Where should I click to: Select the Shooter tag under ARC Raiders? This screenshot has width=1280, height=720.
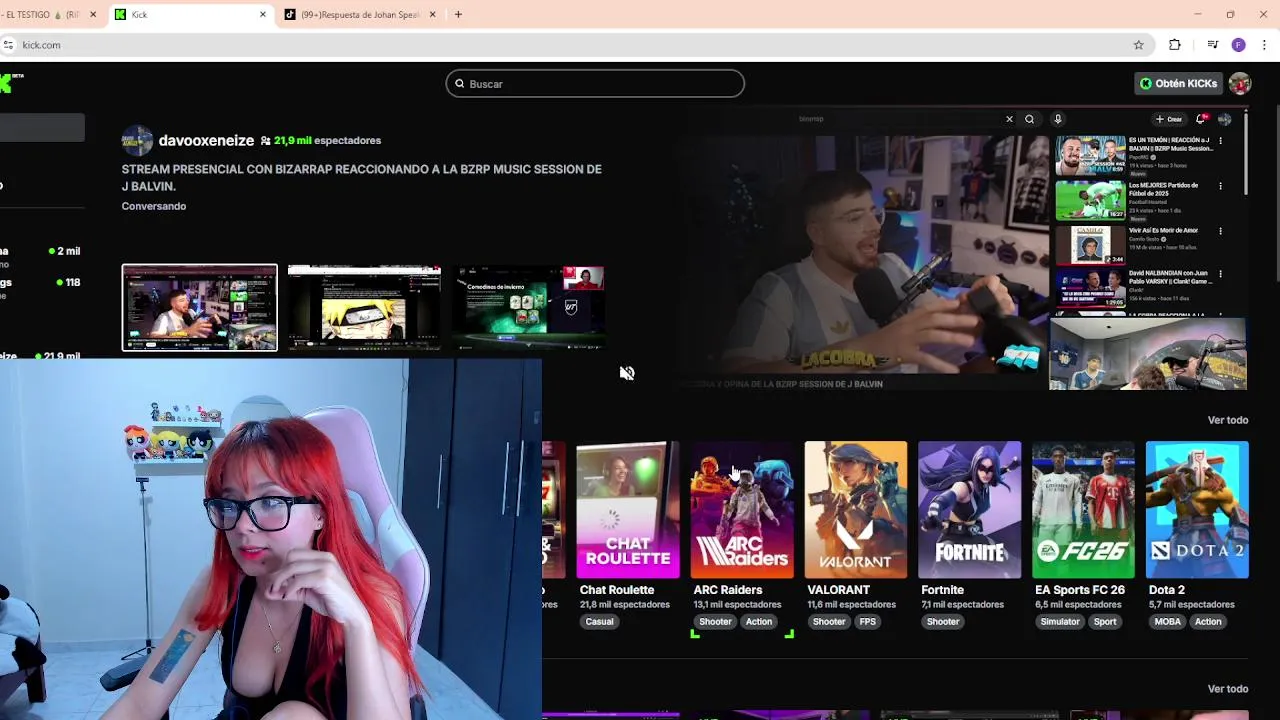point(716,622)
